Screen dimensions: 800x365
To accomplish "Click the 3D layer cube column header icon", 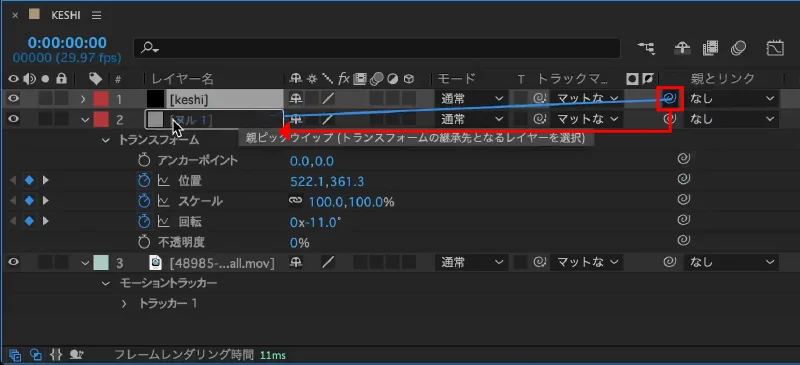I will (x=408, y=79).
